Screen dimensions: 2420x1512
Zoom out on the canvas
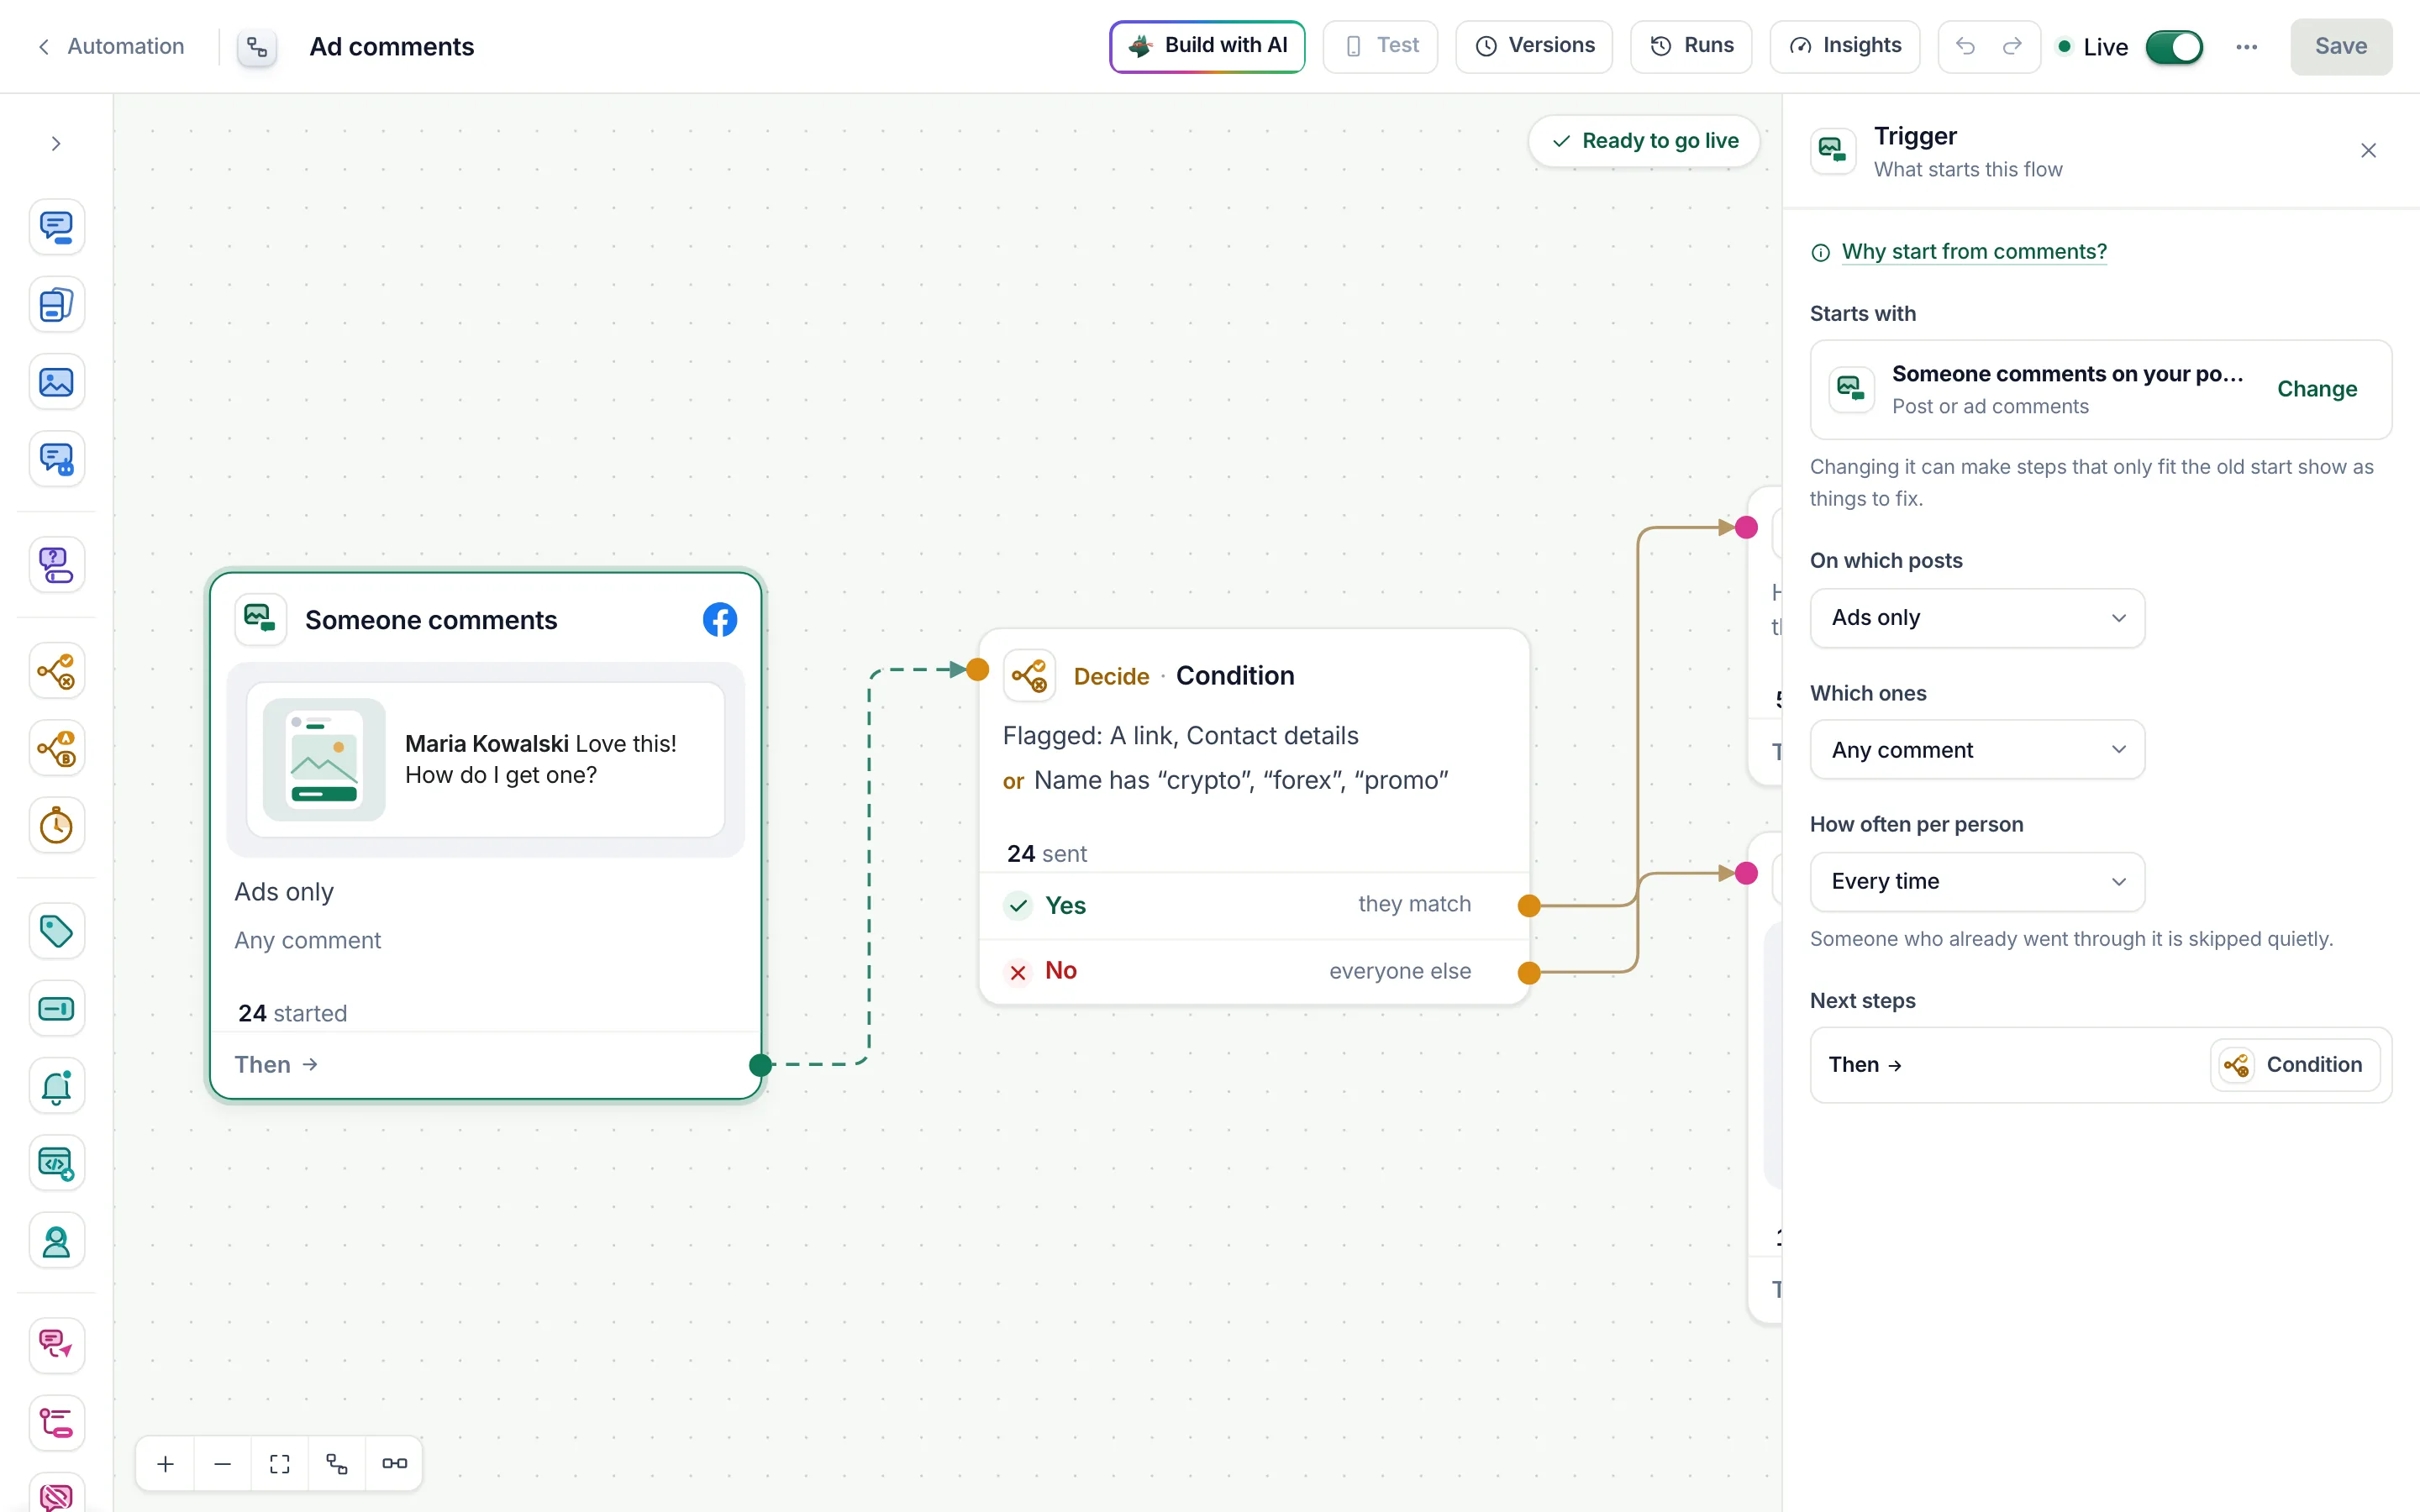click(223, 1464)
